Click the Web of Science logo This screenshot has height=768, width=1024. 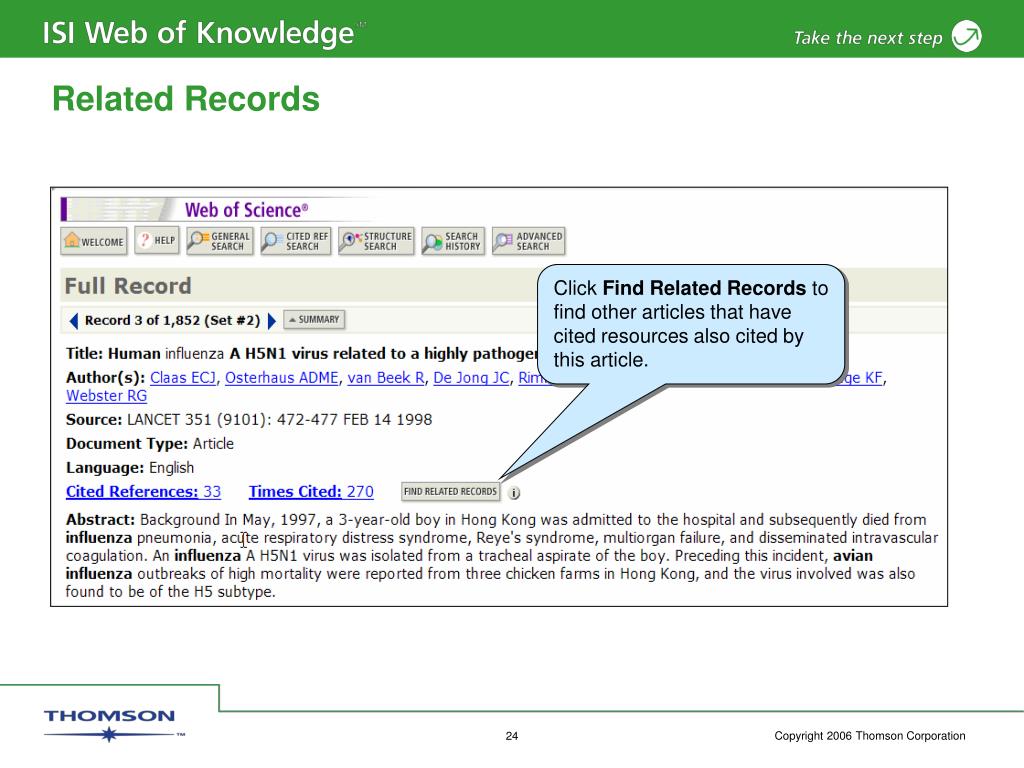[x=246, y=210]
